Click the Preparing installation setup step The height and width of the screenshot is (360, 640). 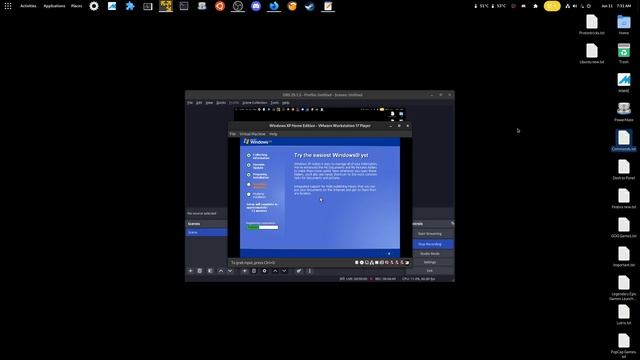tap(258, 176)
